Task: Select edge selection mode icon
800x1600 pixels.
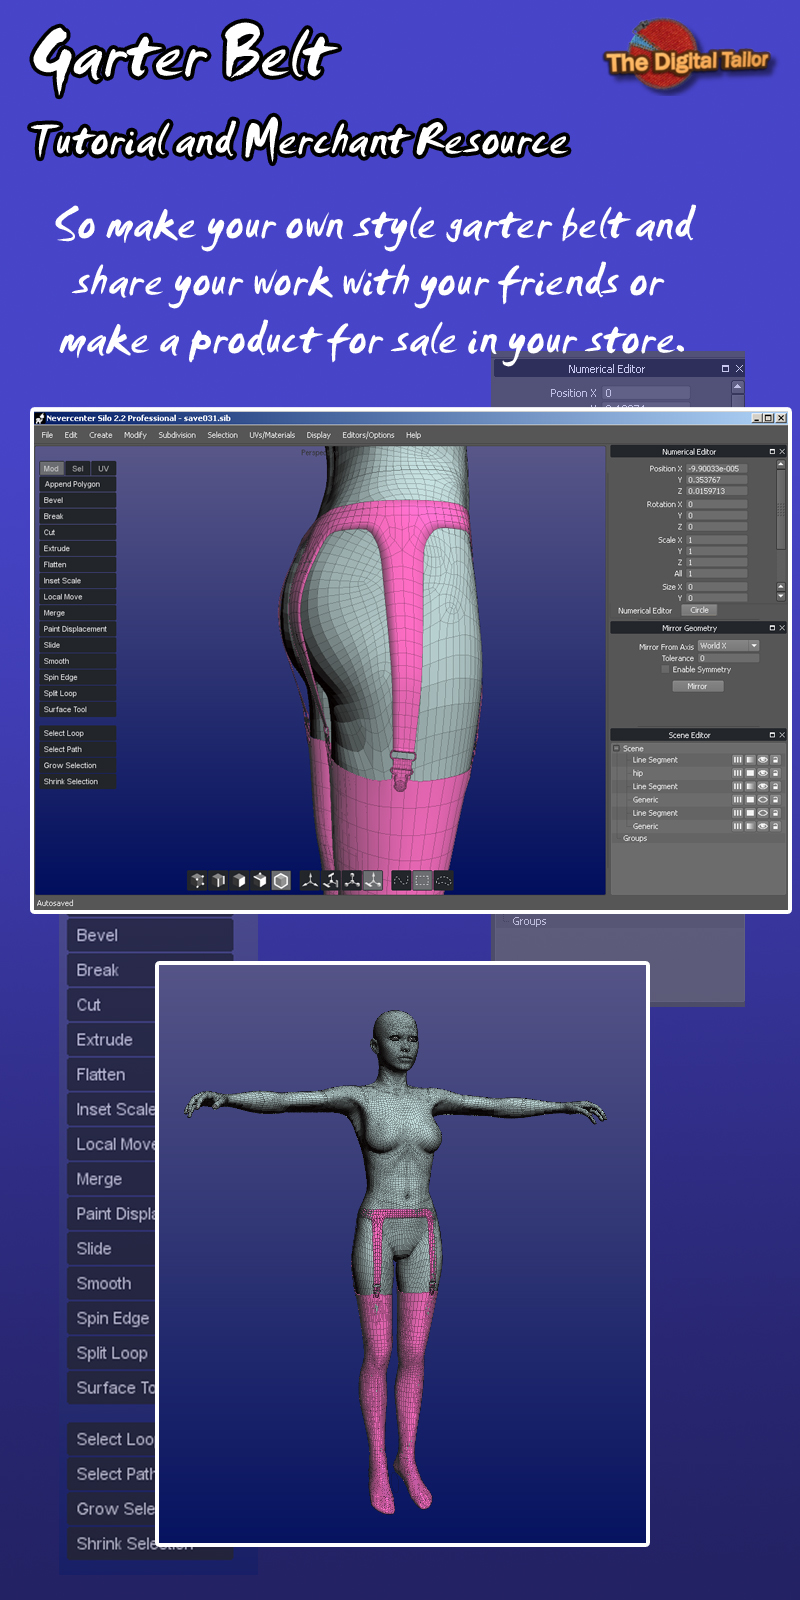Action: coord(218,880)
